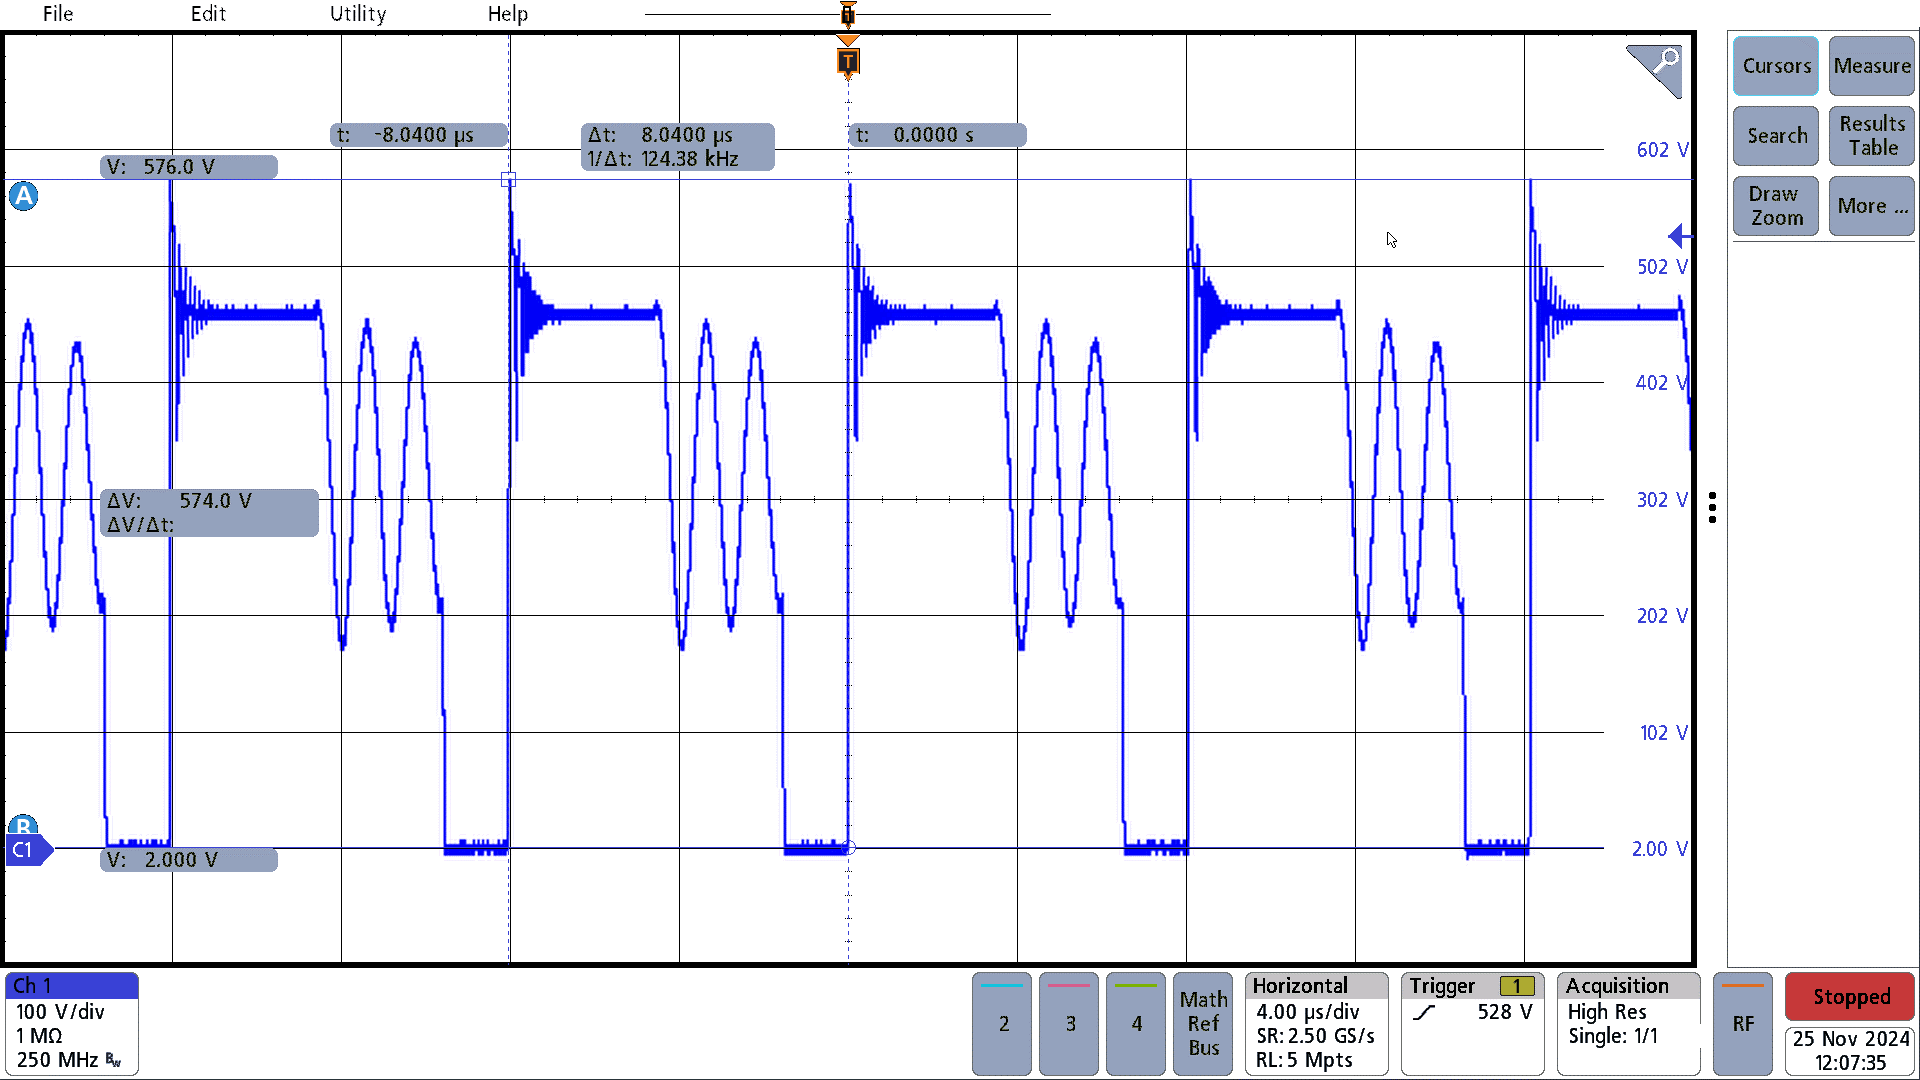The height and width of the screenshot is (1080, 1920).
Task: Open the File menu
Action: click(57, 14)
